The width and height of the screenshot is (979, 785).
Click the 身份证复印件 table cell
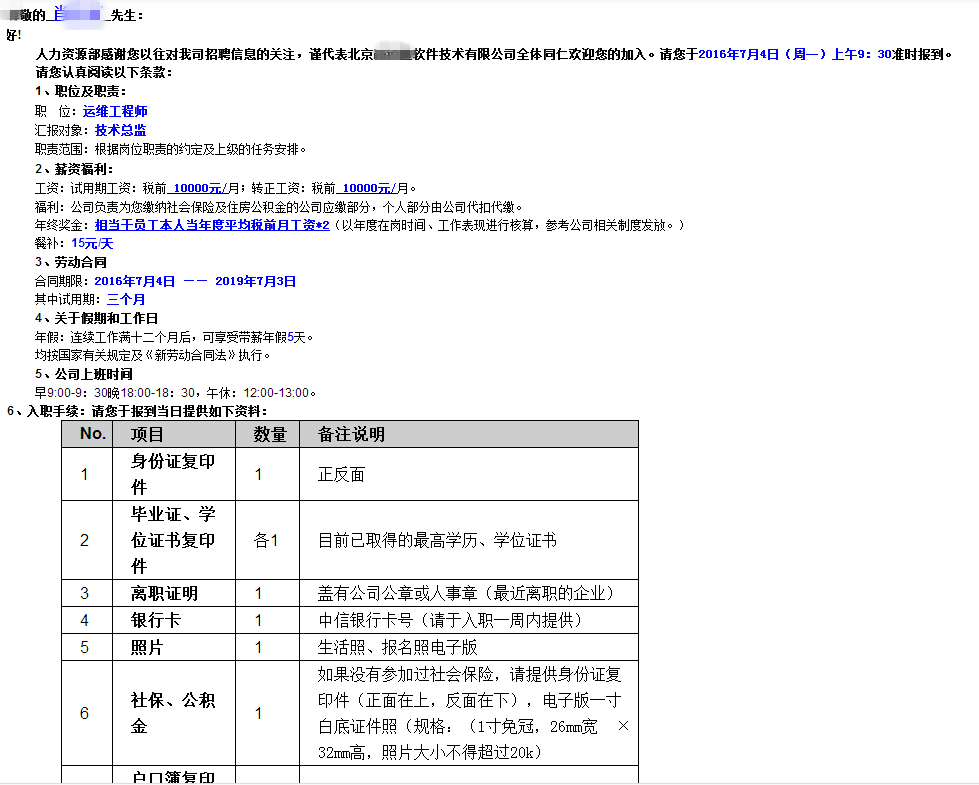(x=173, y=474)
